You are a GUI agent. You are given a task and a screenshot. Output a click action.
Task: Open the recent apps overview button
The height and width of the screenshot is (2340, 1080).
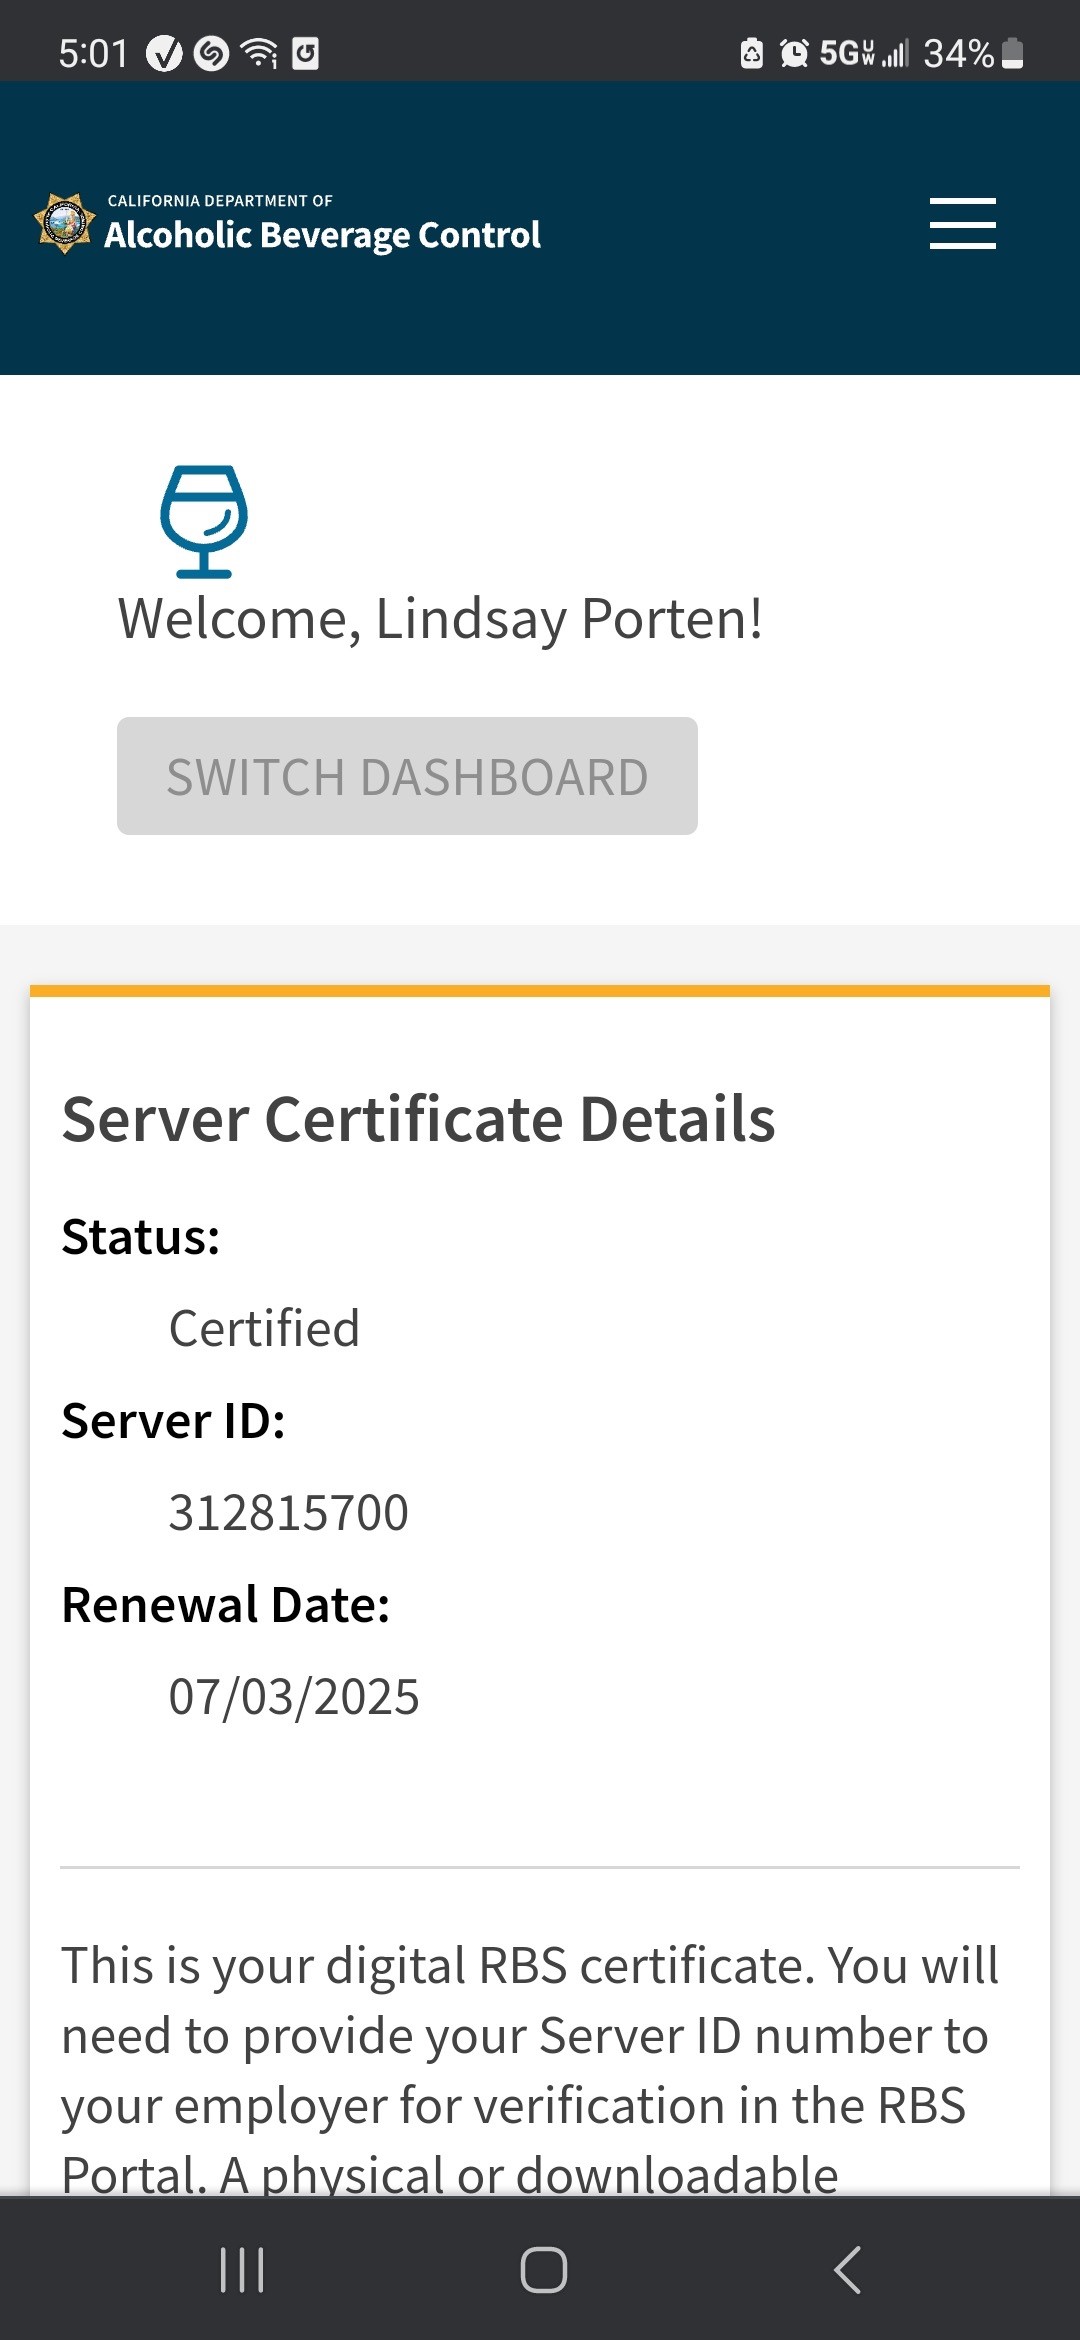242,2269
